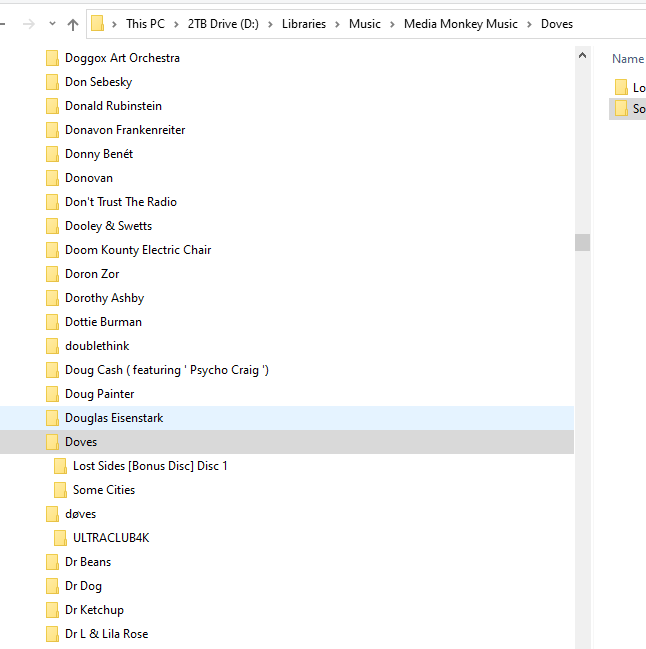The image size is (646, 649).
Task: Select the Dr Beans folder
Action: click(88, 562)
